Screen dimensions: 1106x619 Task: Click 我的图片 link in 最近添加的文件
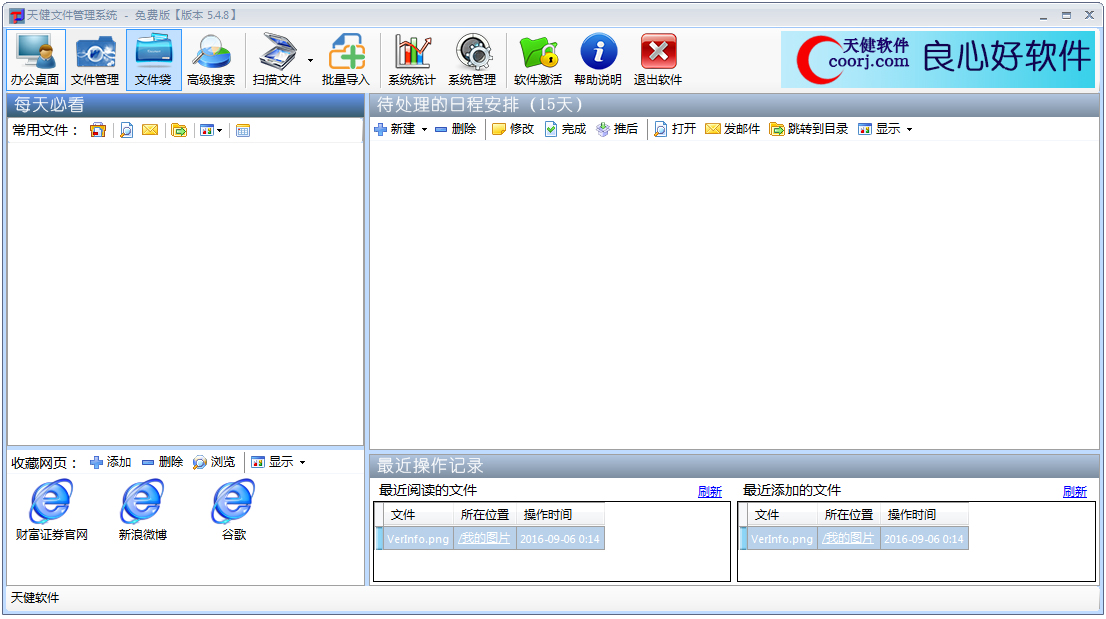(848, 538)
